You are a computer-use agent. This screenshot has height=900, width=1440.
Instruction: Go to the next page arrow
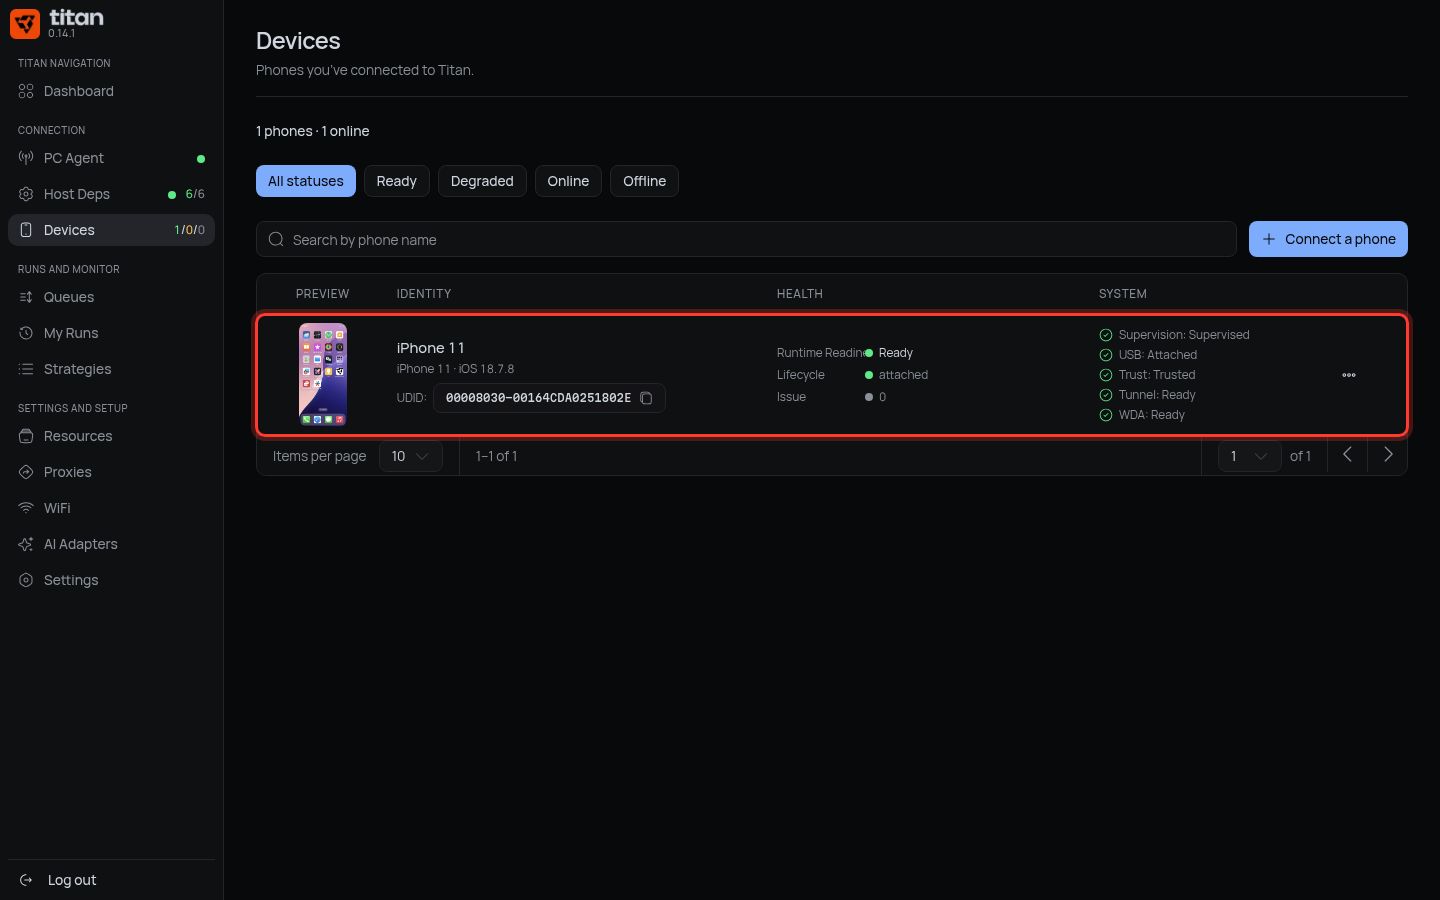pos(1388,455)
